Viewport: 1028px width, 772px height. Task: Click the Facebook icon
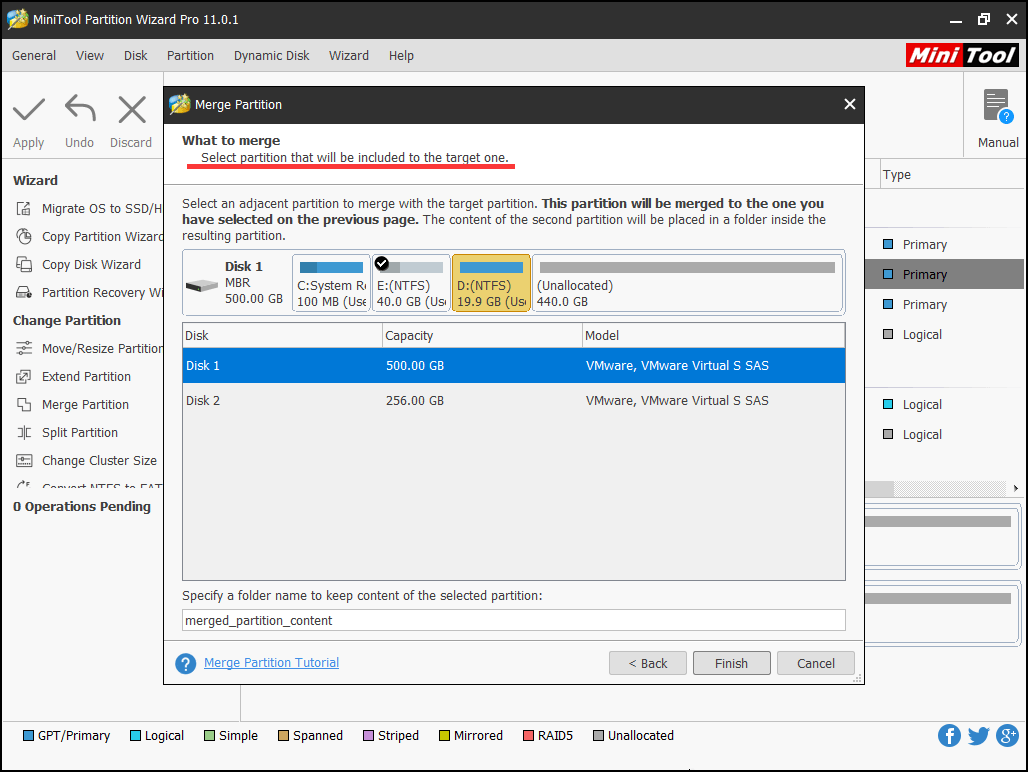point(949,735)
